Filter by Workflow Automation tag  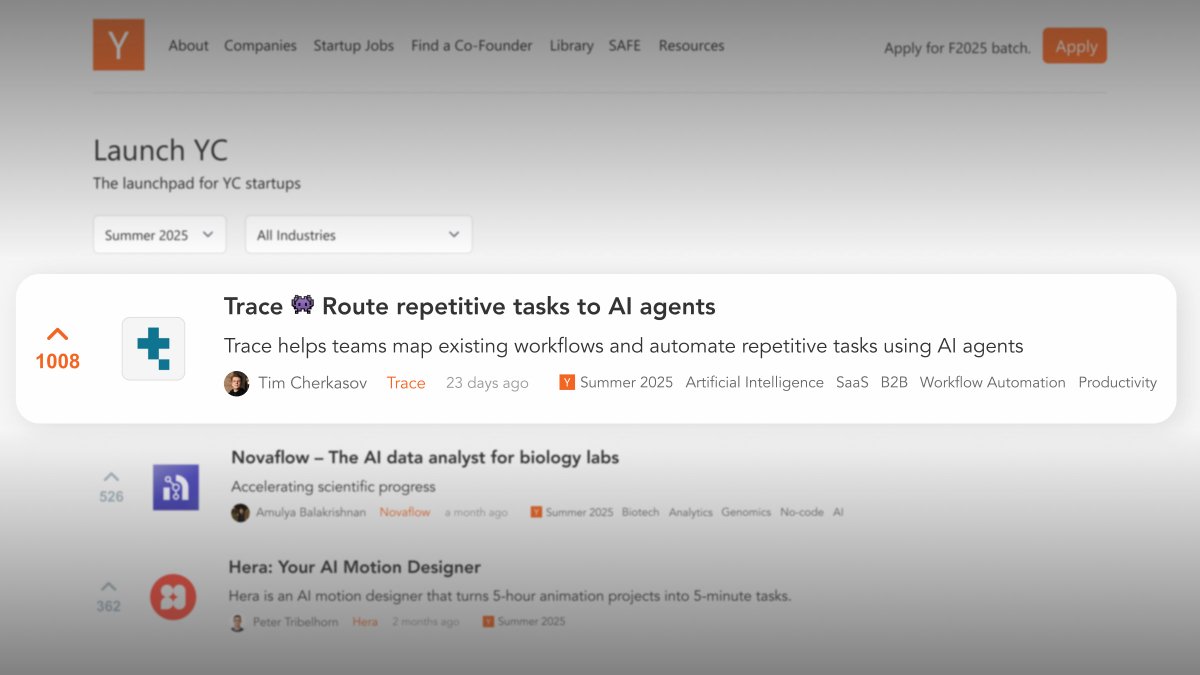coord(993,383)
